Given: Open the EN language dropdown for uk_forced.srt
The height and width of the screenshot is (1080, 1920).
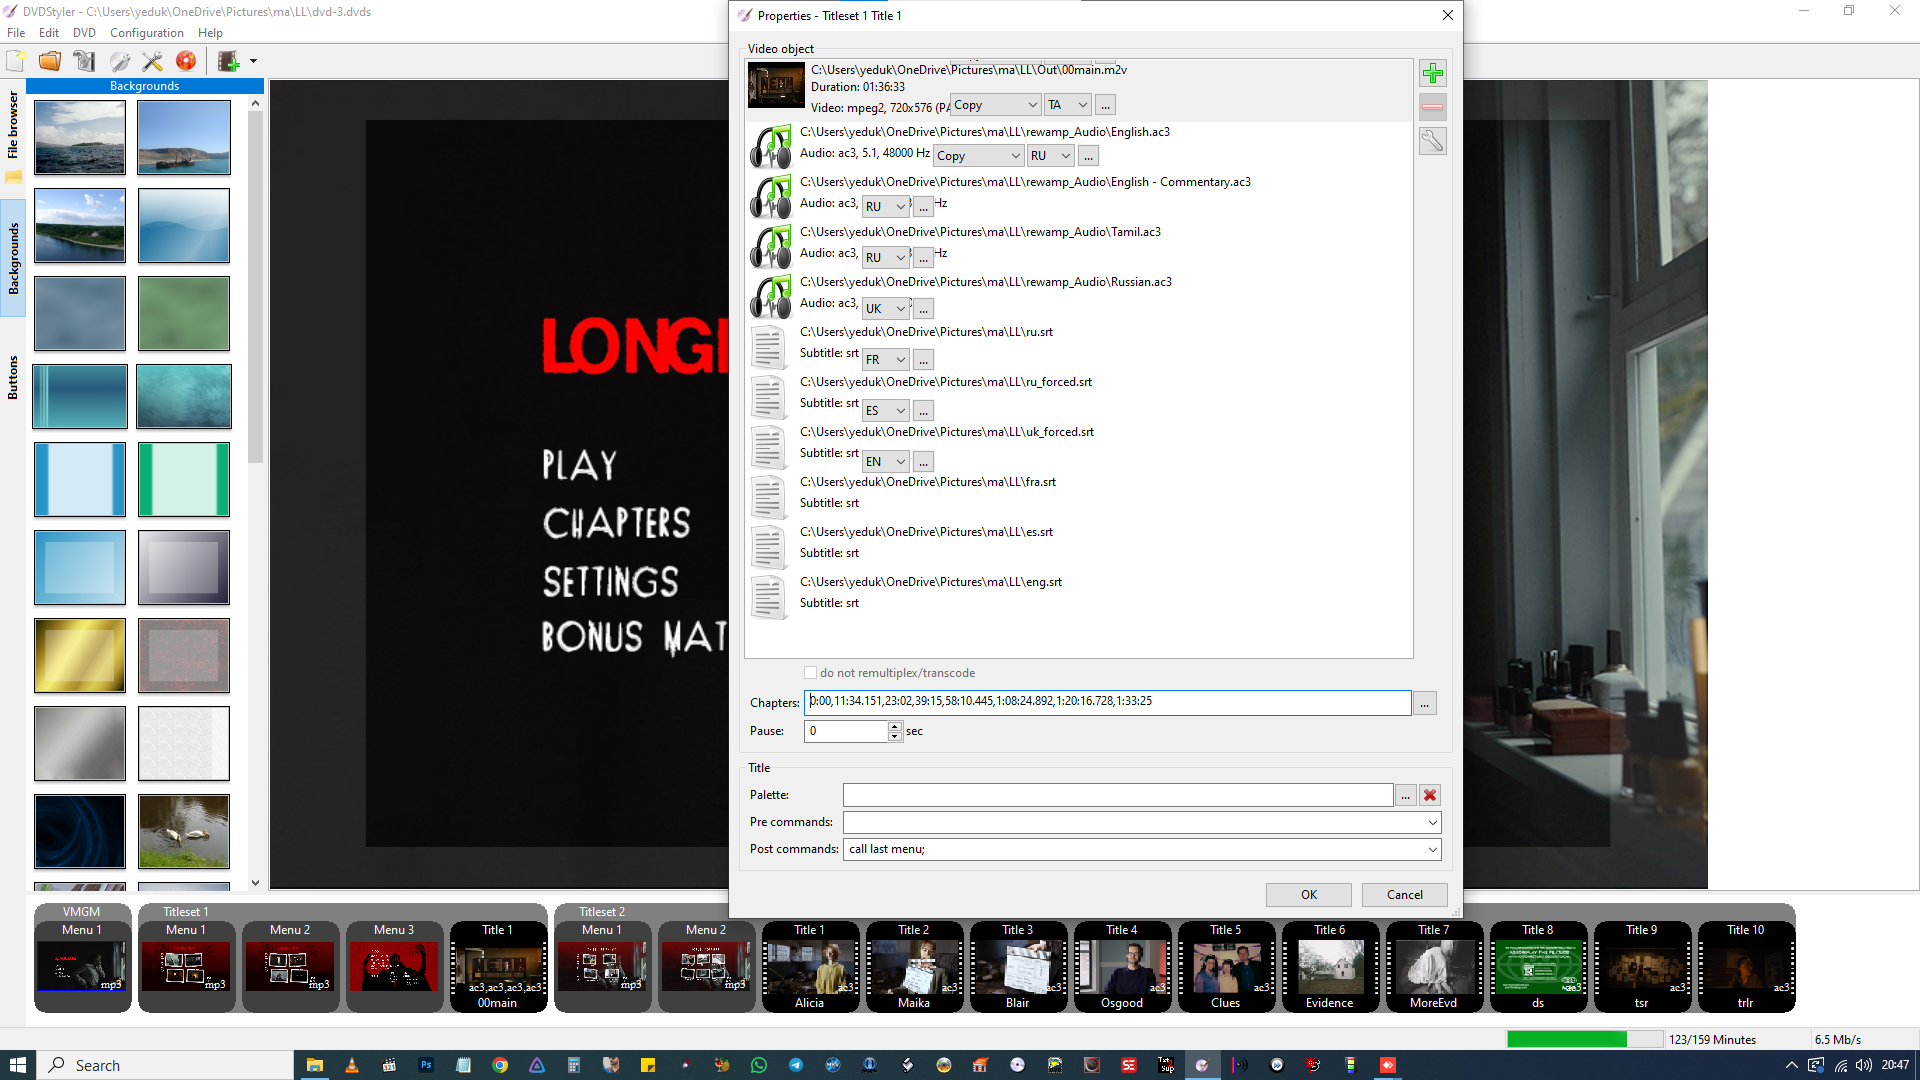Looking at the screenshot, I should 886,462.
